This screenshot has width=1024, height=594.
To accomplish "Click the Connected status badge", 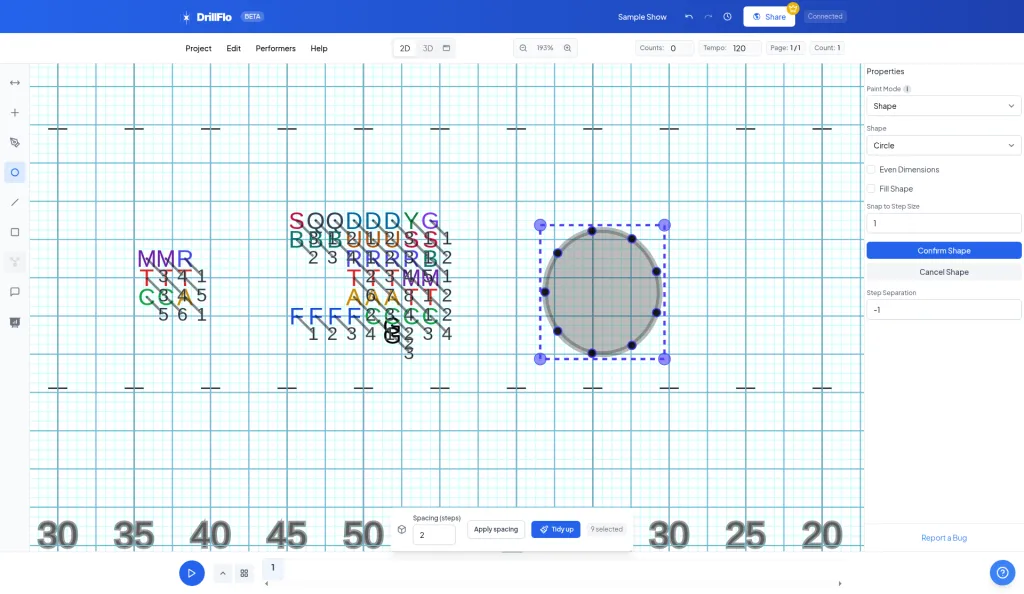I will [825, 16].
